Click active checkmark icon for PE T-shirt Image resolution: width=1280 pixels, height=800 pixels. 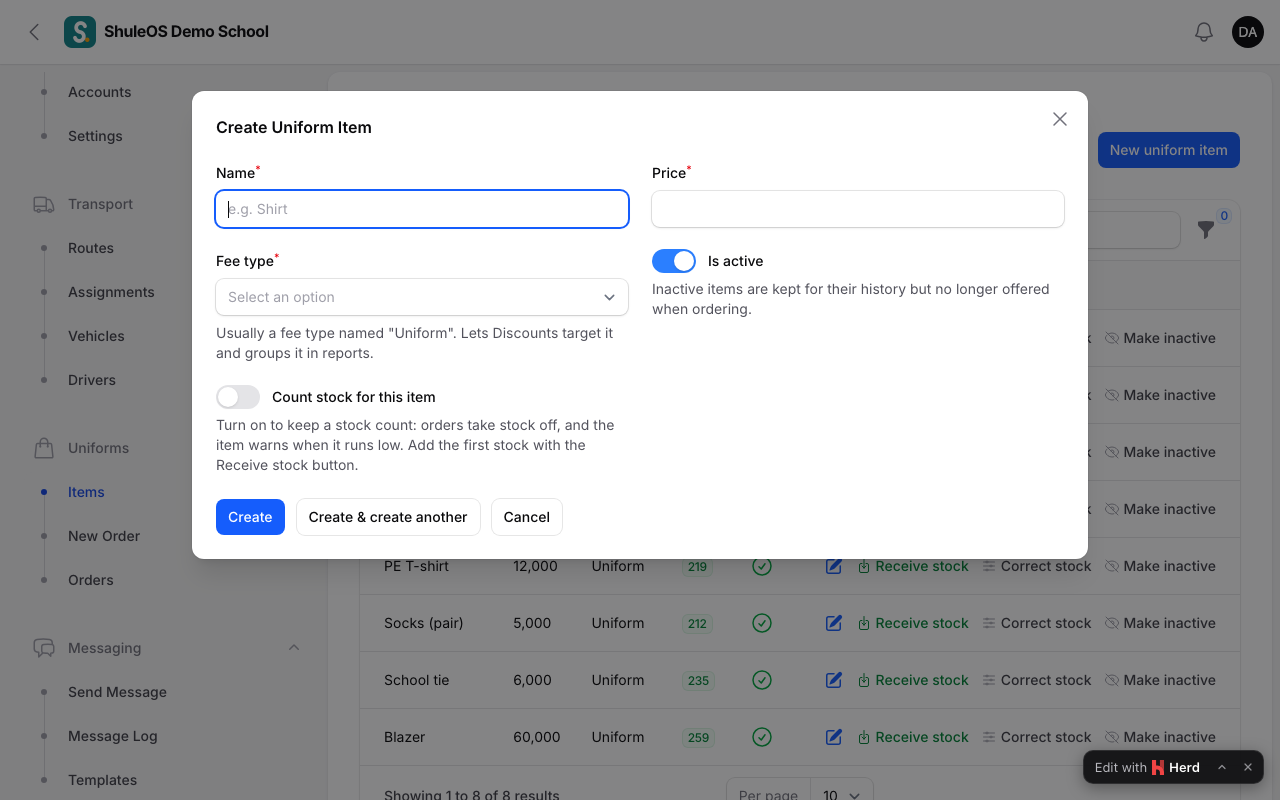coord(762,566)
